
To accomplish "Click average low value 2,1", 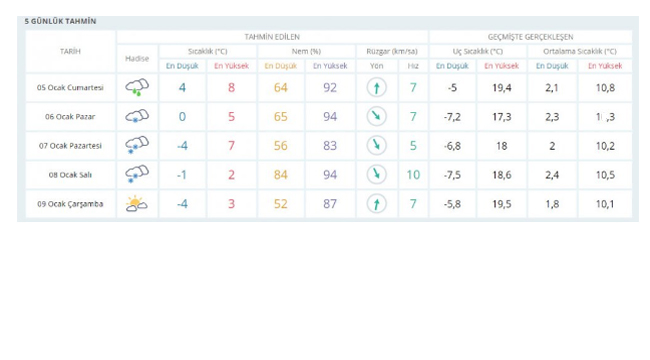I will (x=552, y=88).
